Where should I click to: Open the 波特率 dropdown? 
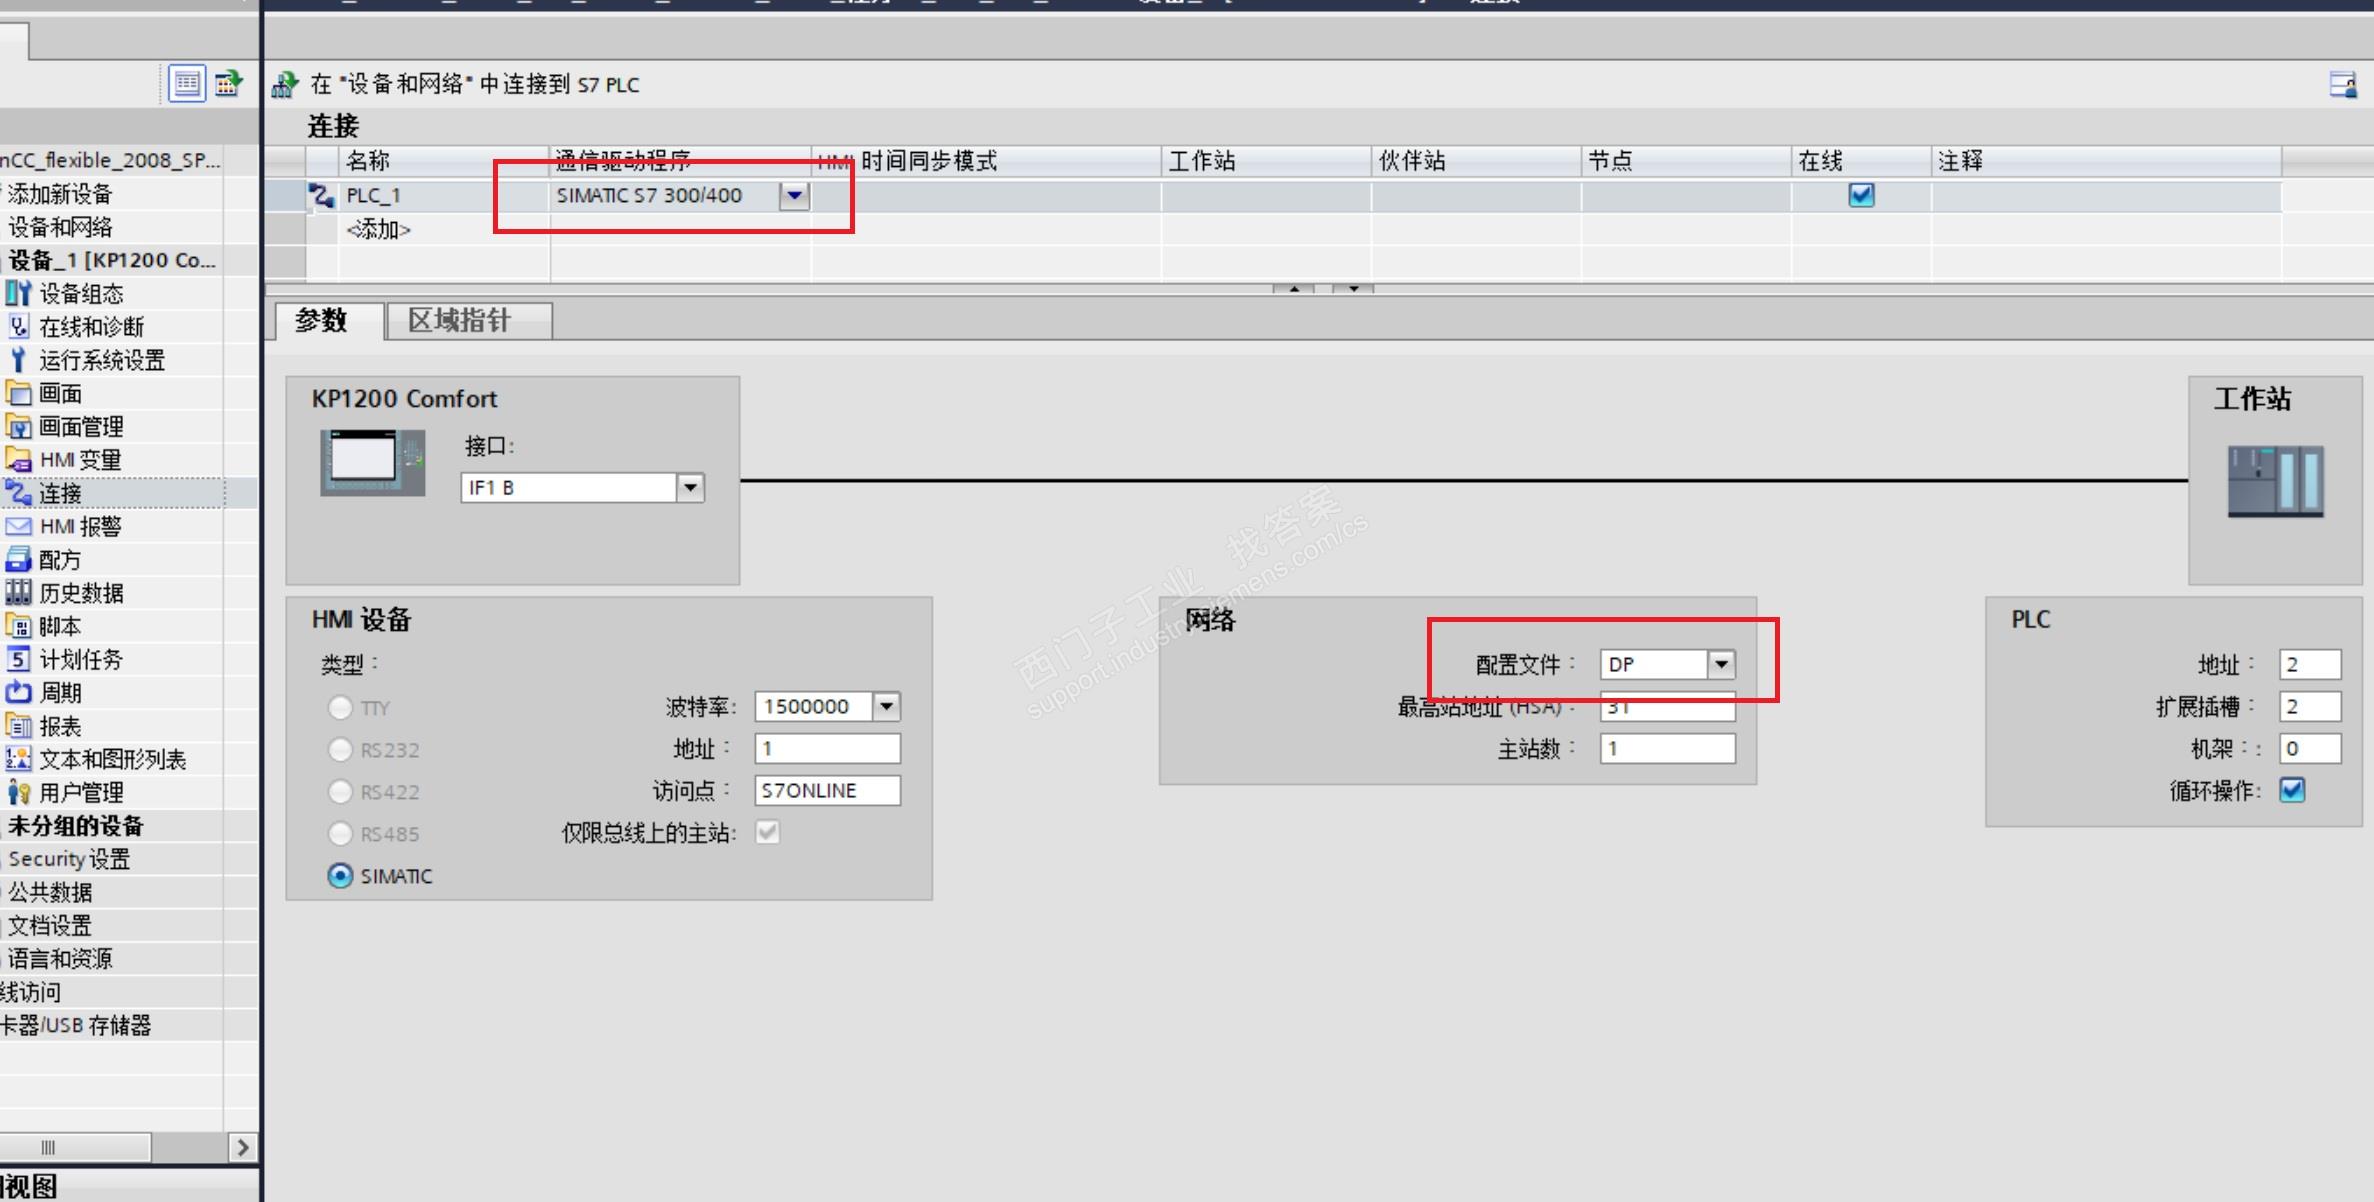[x=886, y=707]
